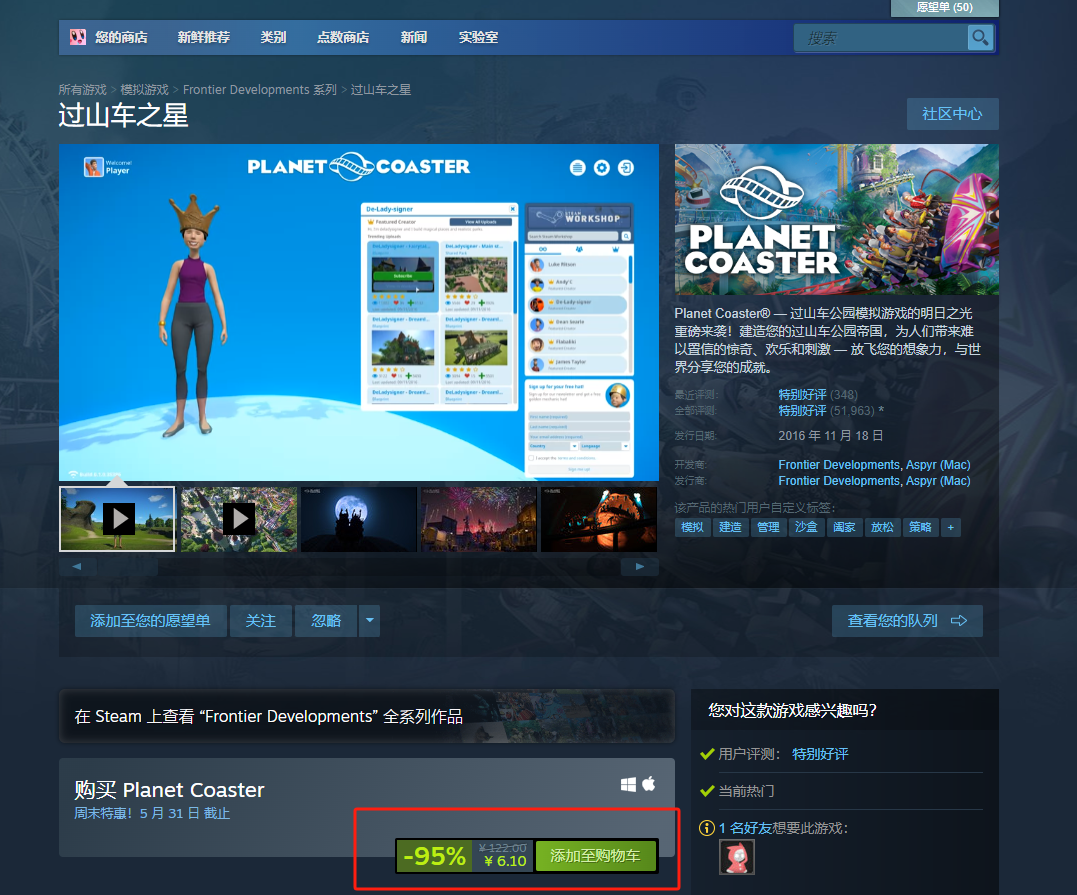
Task: Open Frontier Developments 系列 breadcrumb
Action: click(260, 89)
